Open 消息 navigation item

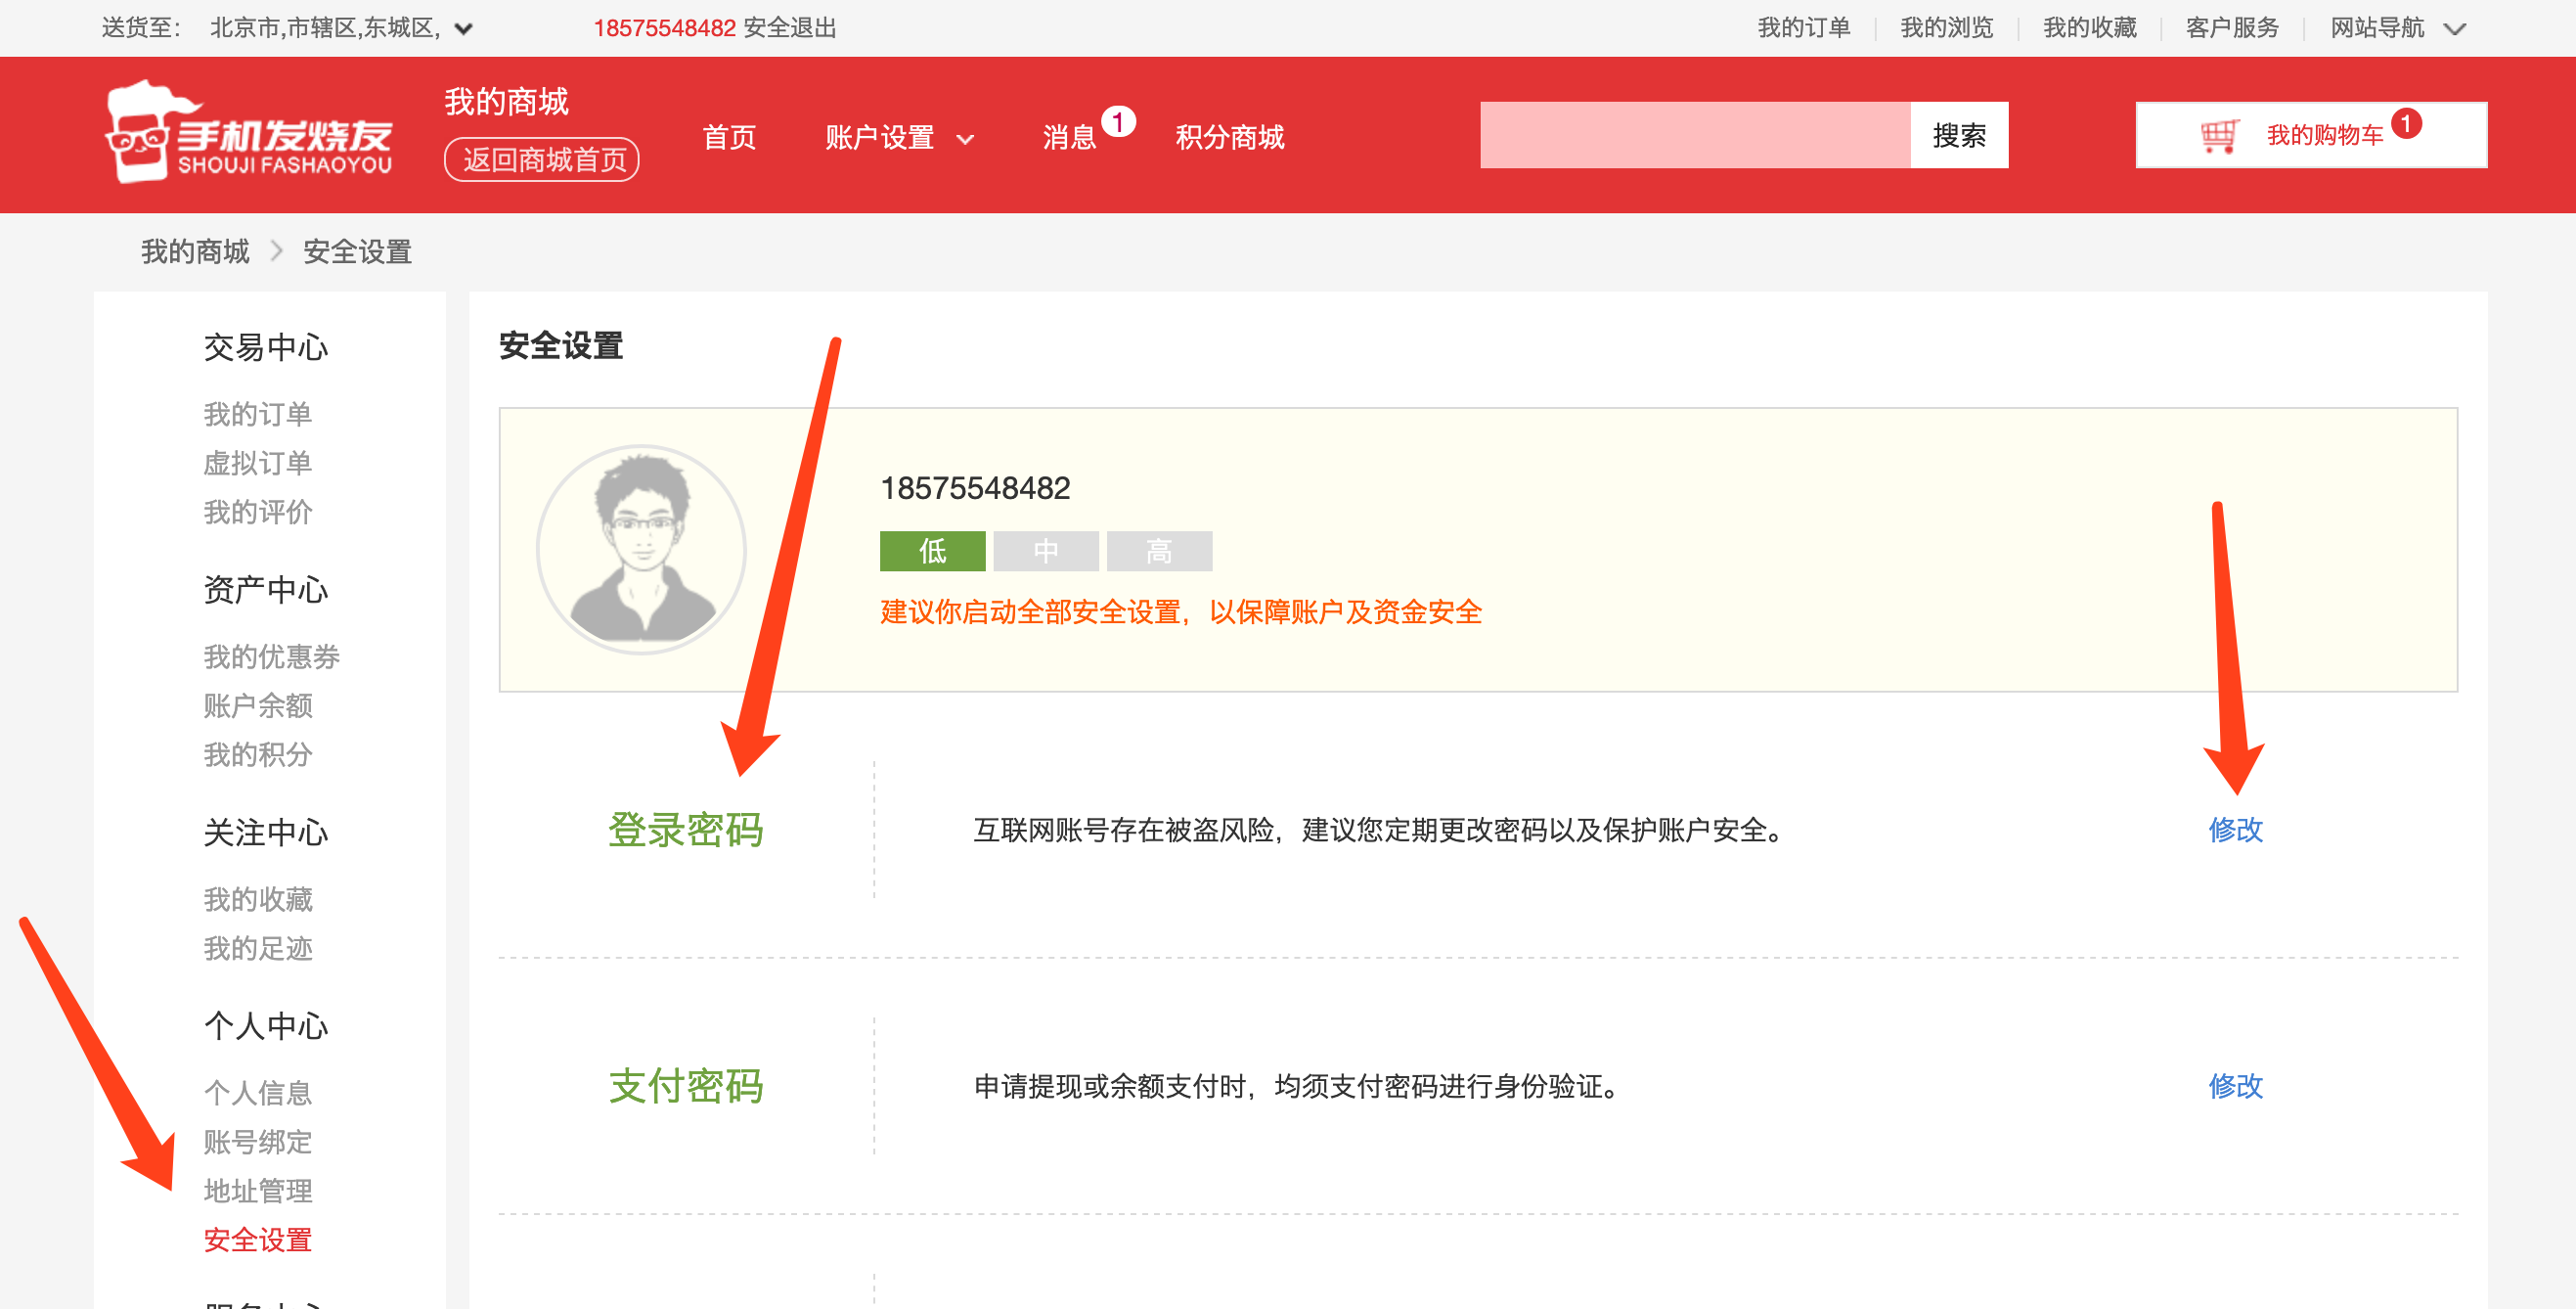coord(1069,137)
